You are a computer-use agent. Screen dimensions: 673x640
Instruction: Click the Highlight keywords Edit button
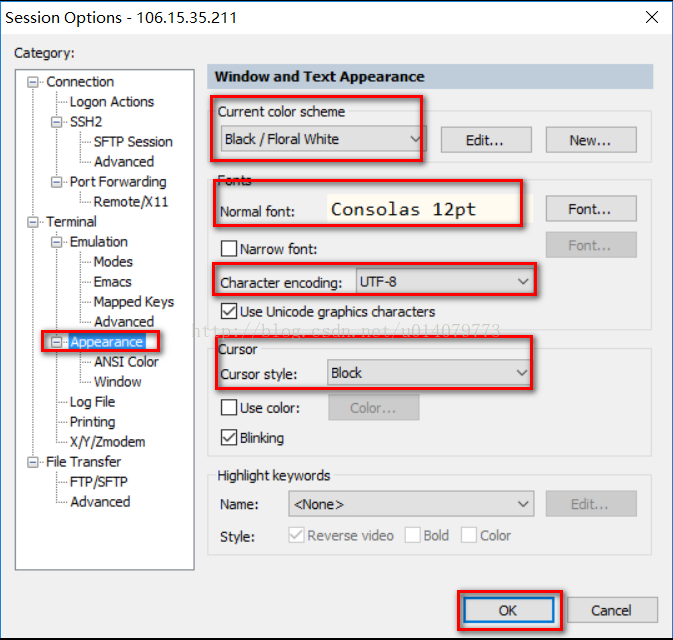pyautogui.click(x=591, y=504)
